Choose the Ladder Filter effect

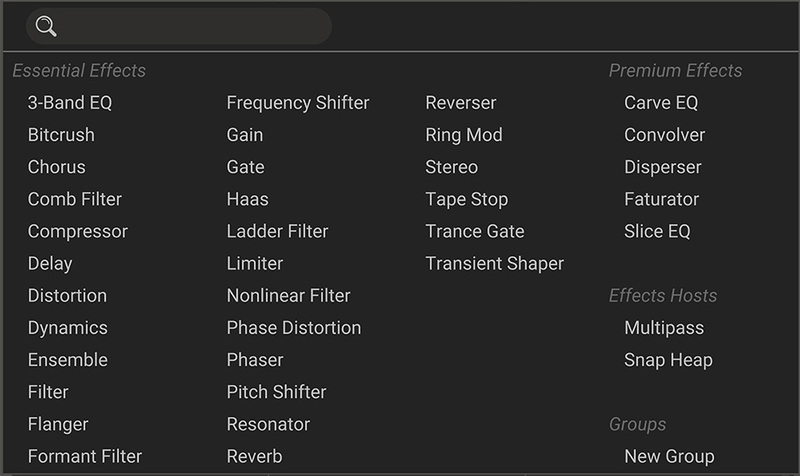tap(277, 231)
